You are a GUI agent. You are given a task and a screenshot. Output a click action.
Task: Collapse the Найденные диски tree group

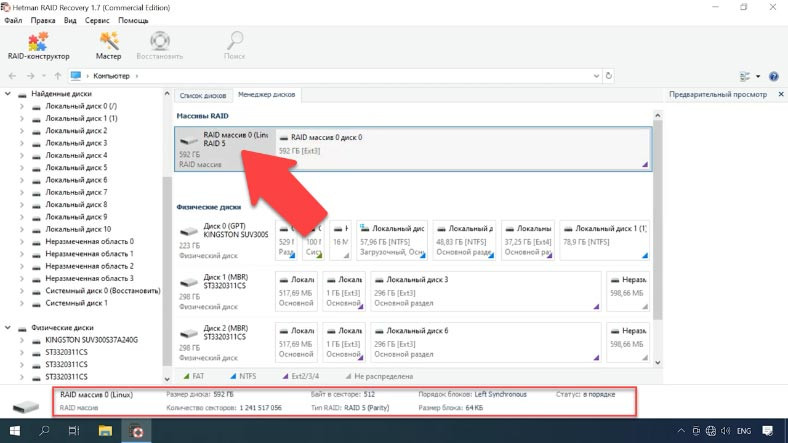pyautogui.click(x=9, y=94)
